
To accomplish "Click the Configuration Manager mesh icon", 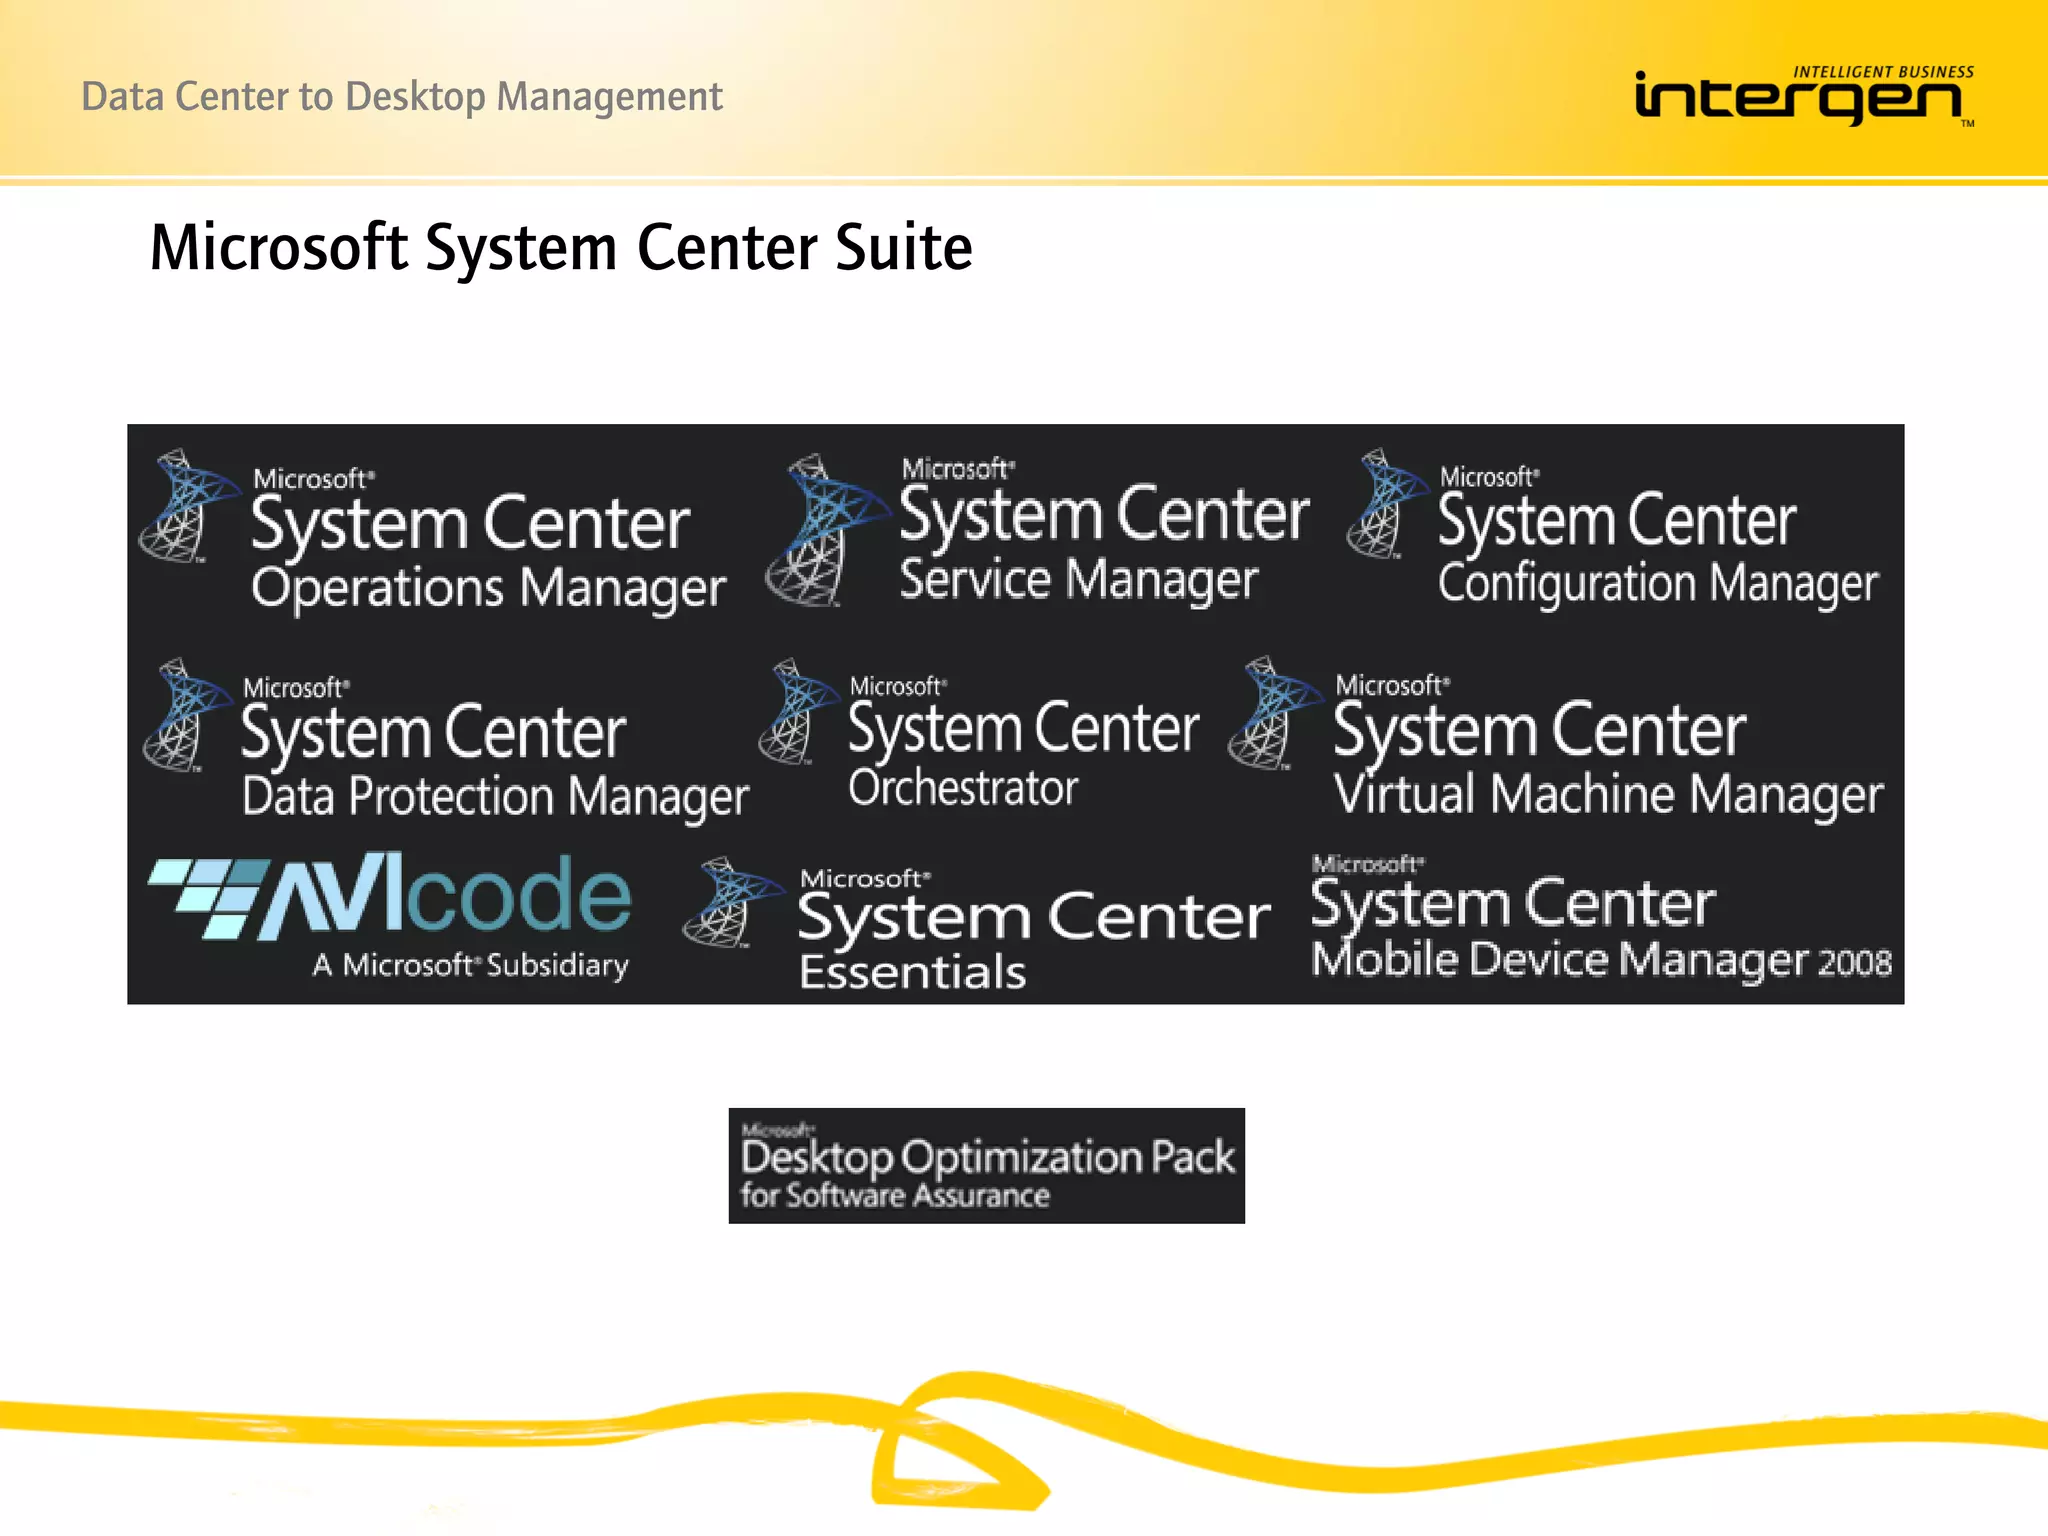I will pos(1387,503).
